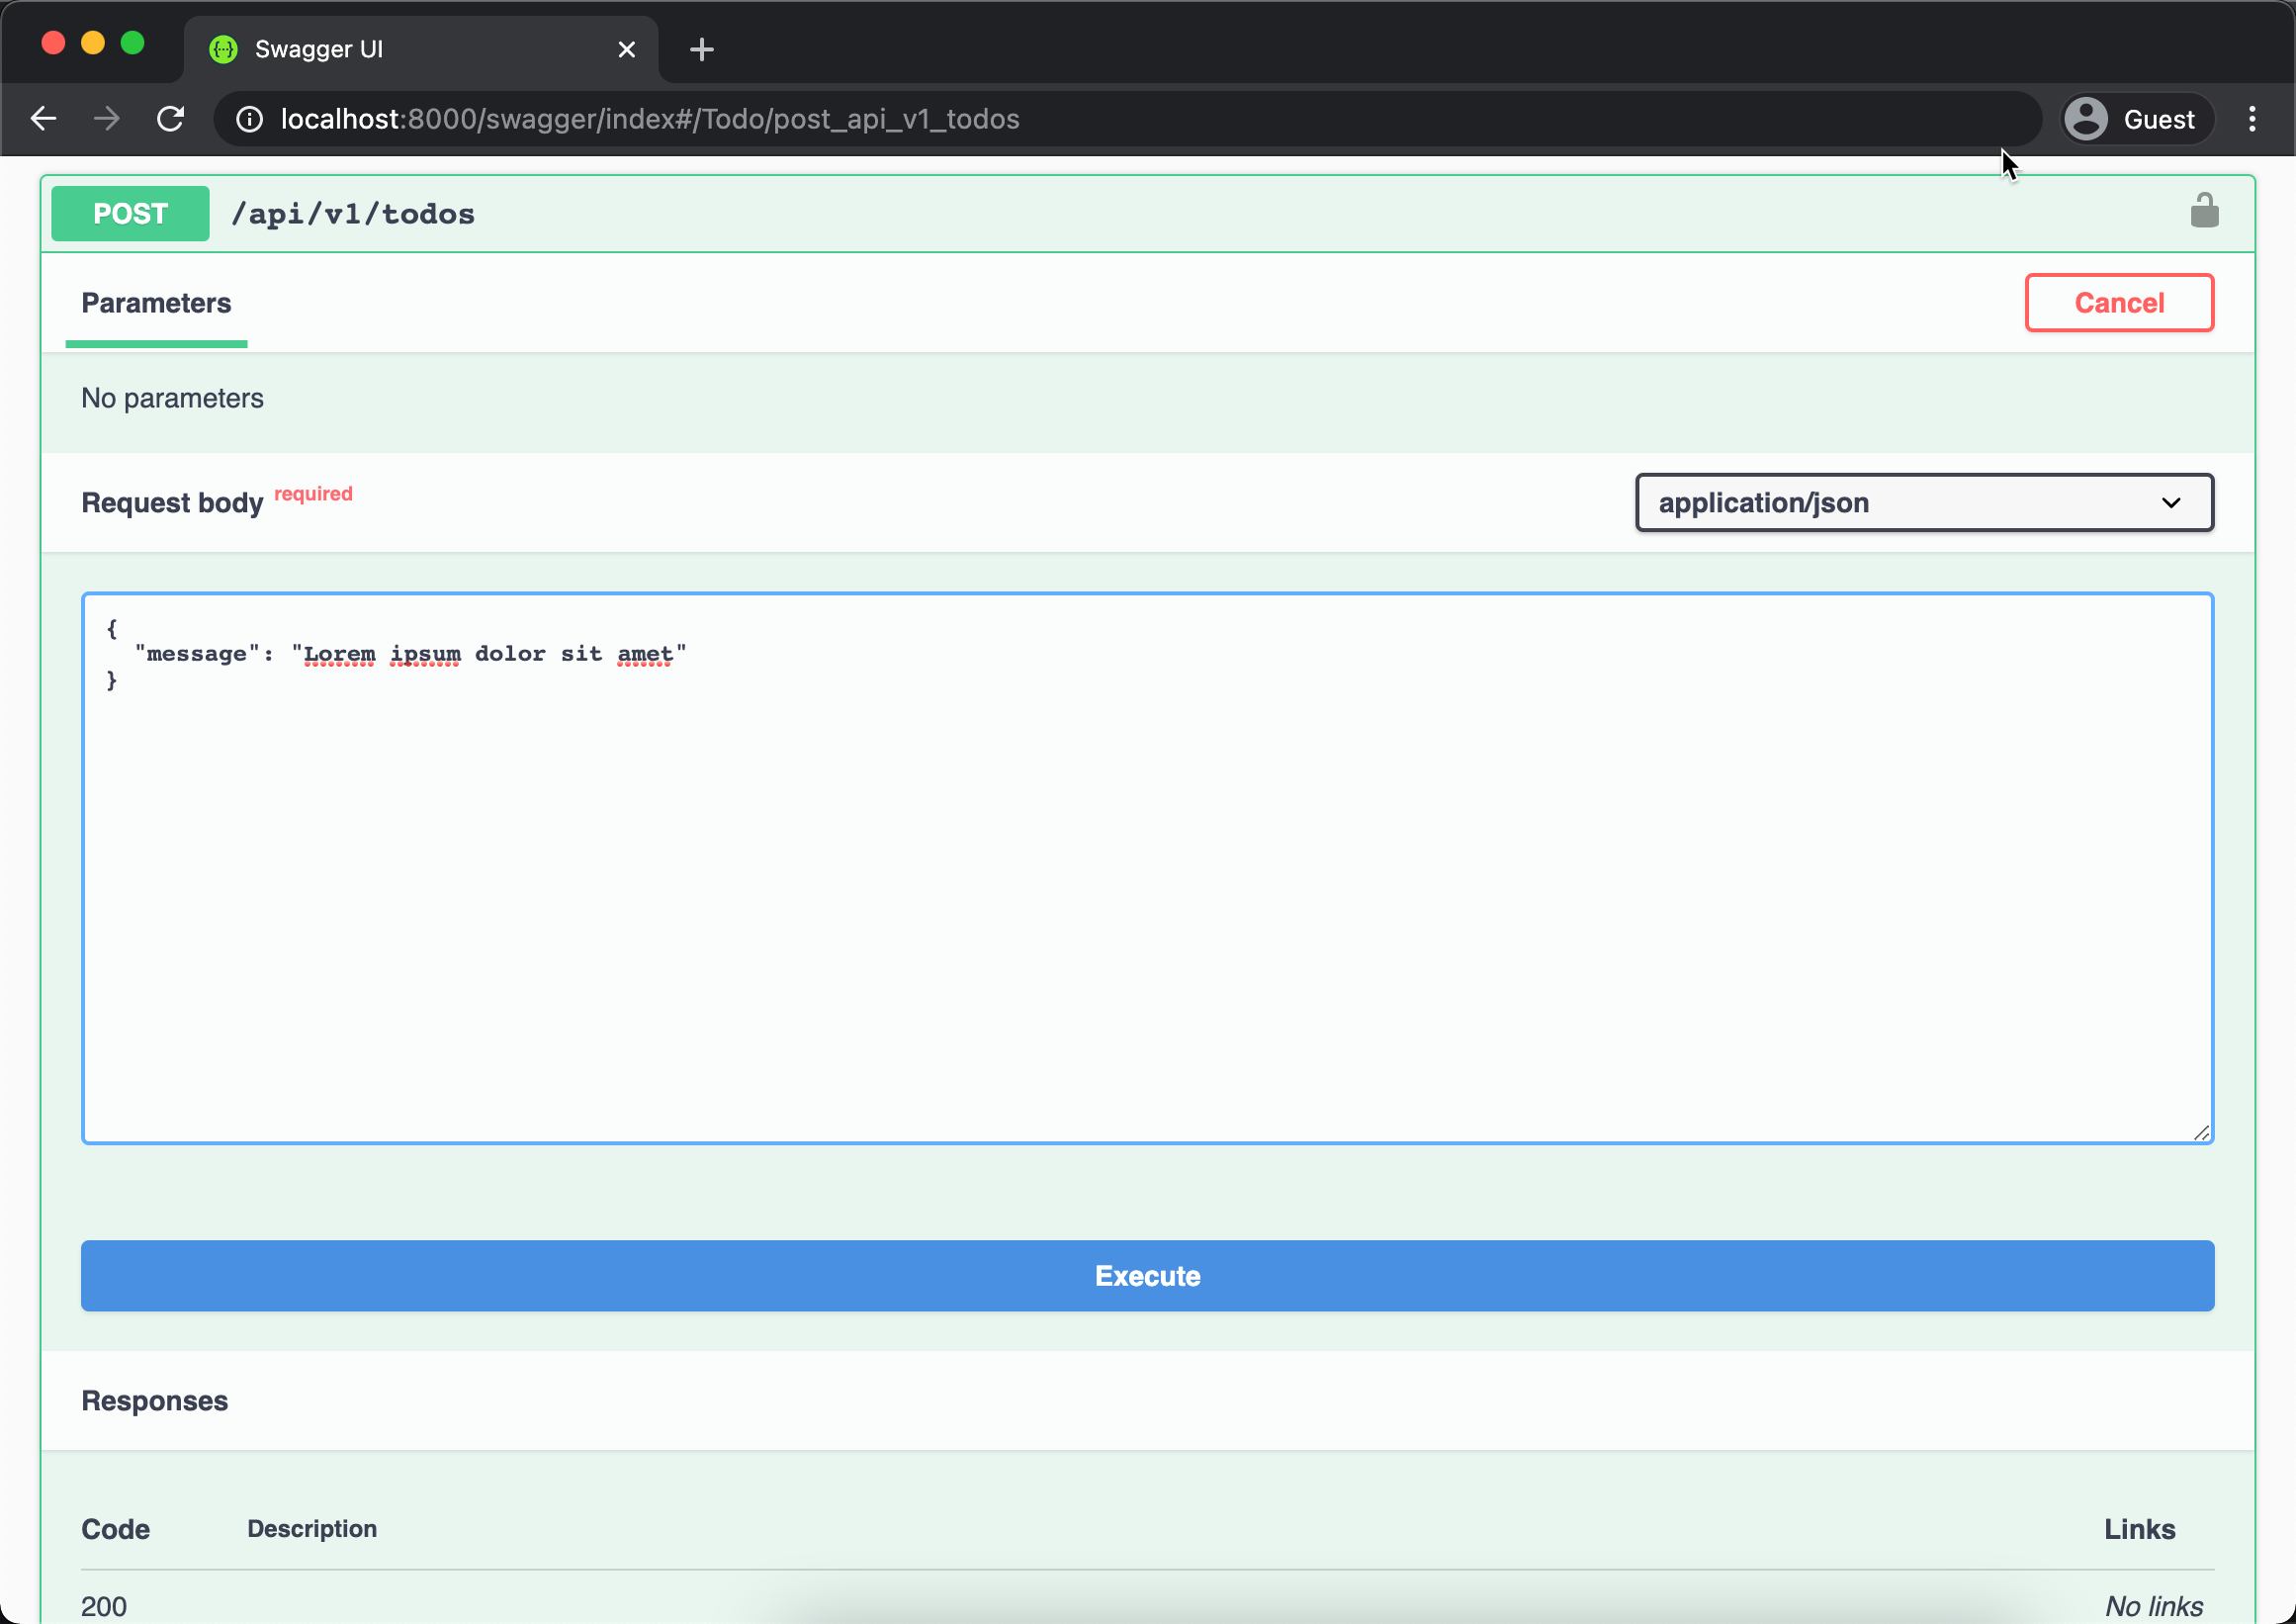
Task: Click the 'Links' column header
Action: 2139,1528
